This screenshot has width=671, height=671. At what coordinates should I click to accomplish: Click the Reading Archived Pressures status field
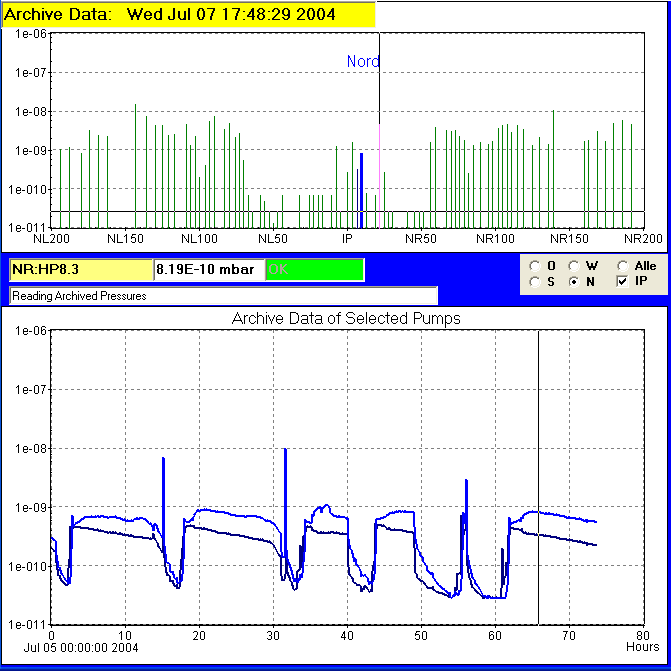(x=223, y=296)
